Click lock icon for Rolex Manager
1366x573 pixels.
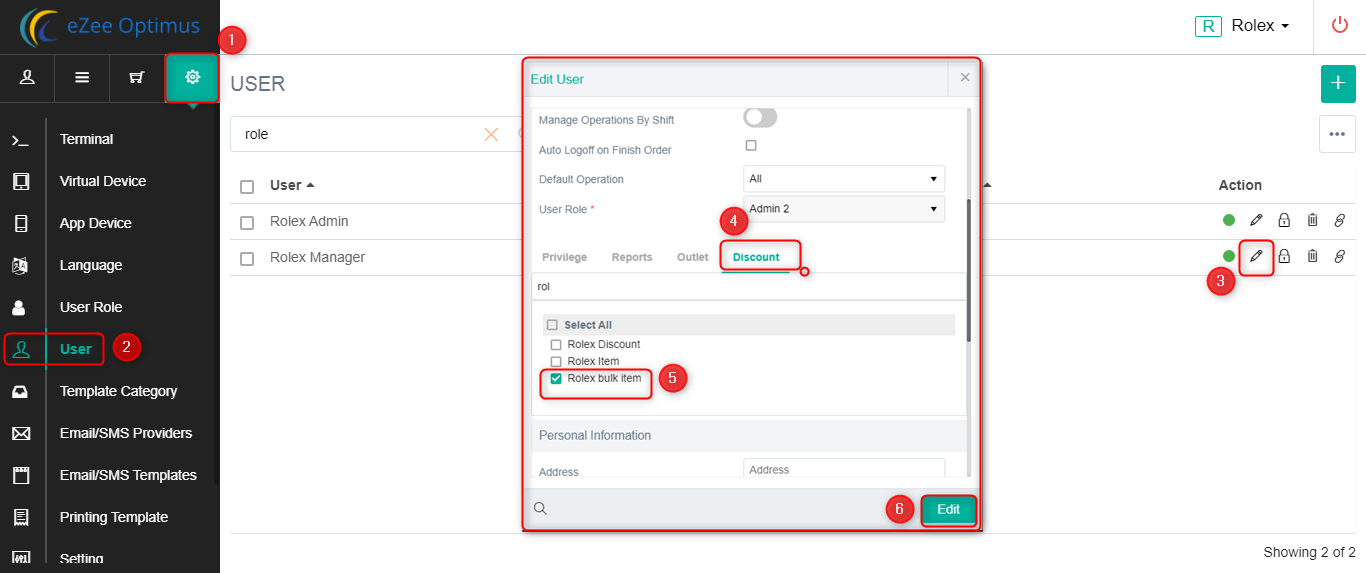(1285, 256)
